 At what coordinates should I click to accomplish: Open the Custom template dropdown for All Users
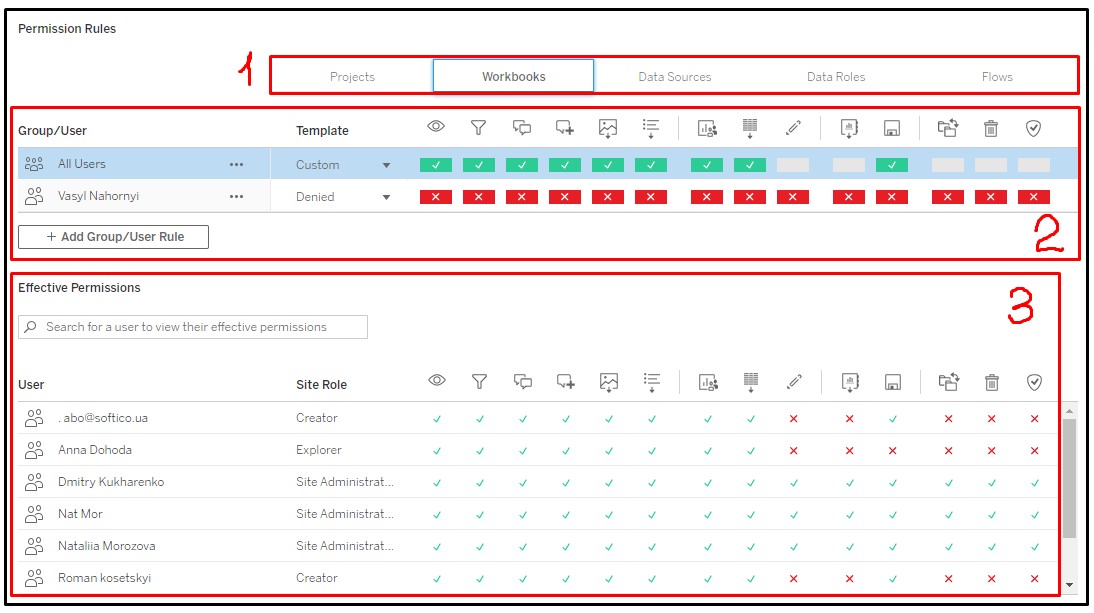(386, 166)
